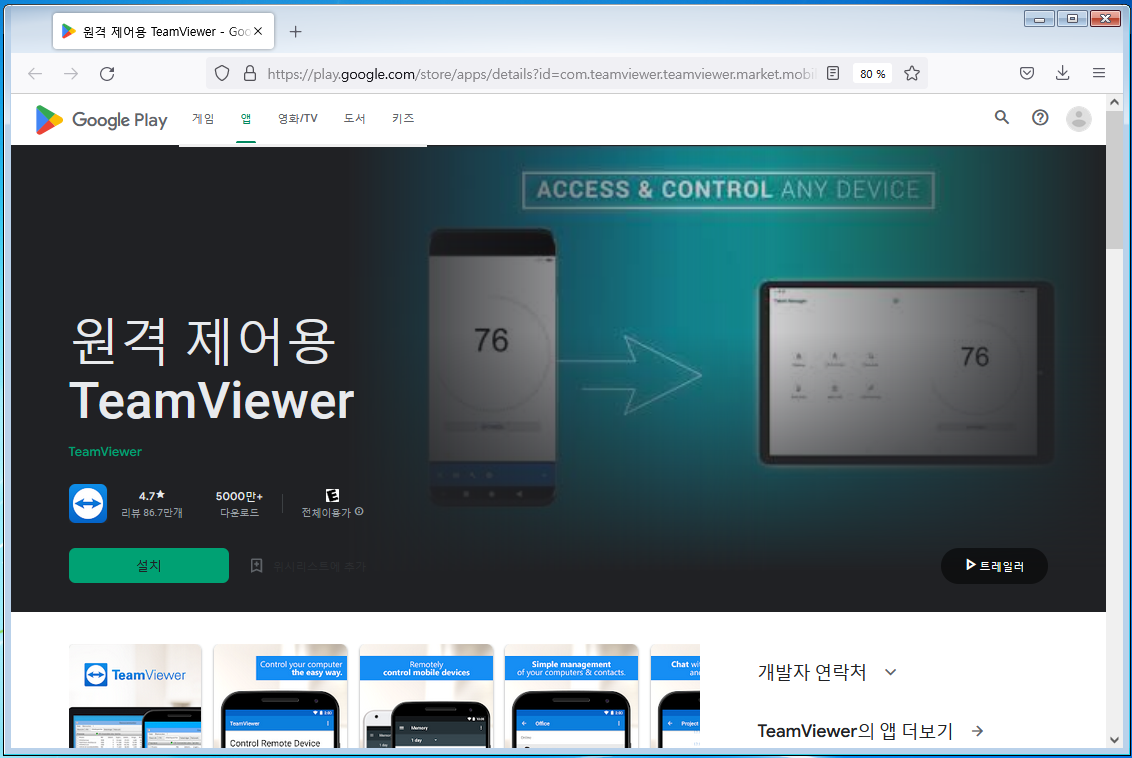
Task: Click the content rating E badge
Action: coord(332,495)
